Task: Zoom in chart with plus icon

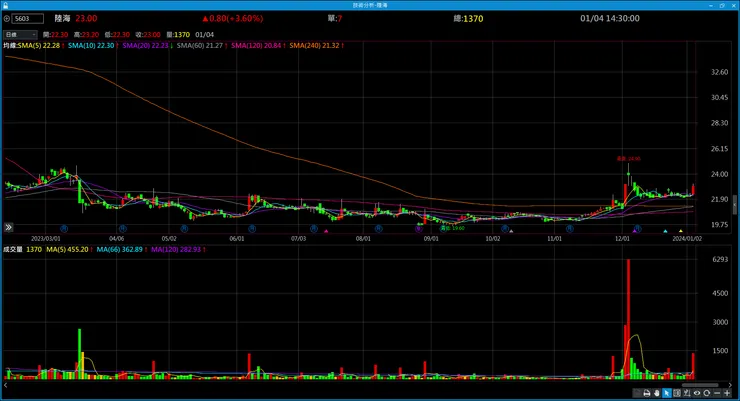Action: [x=727, y=393]
